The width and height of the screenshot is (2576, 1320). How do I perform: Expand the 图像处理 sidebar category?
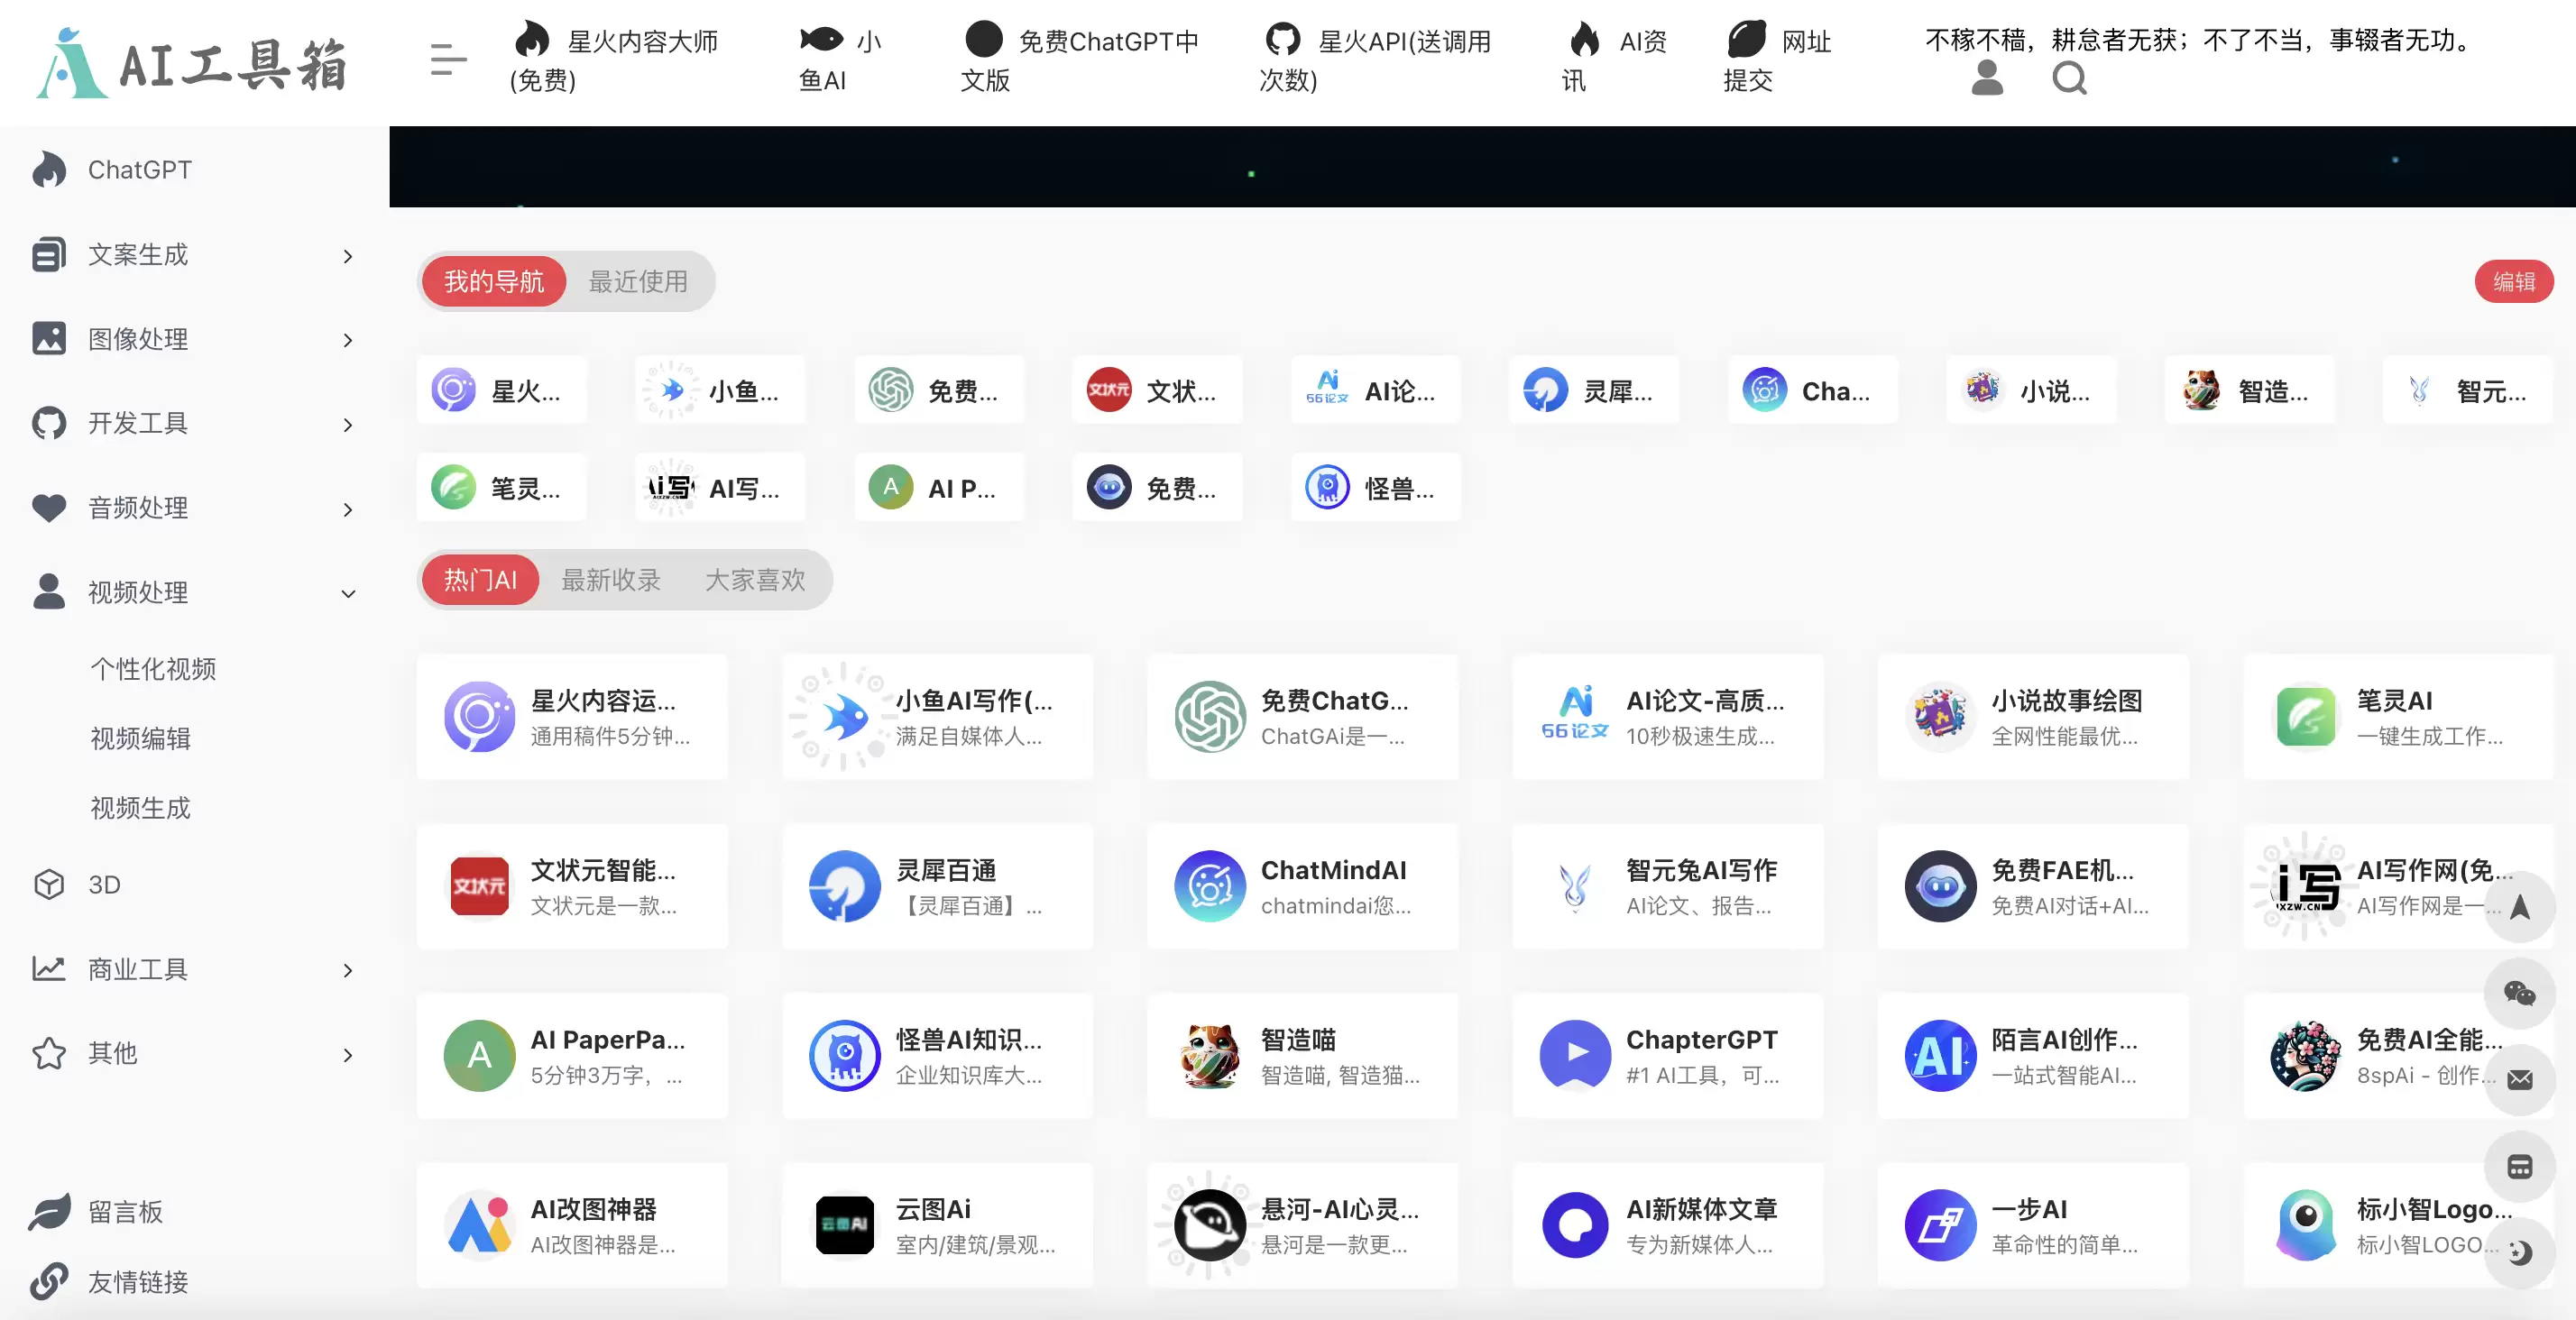point(194,339)
